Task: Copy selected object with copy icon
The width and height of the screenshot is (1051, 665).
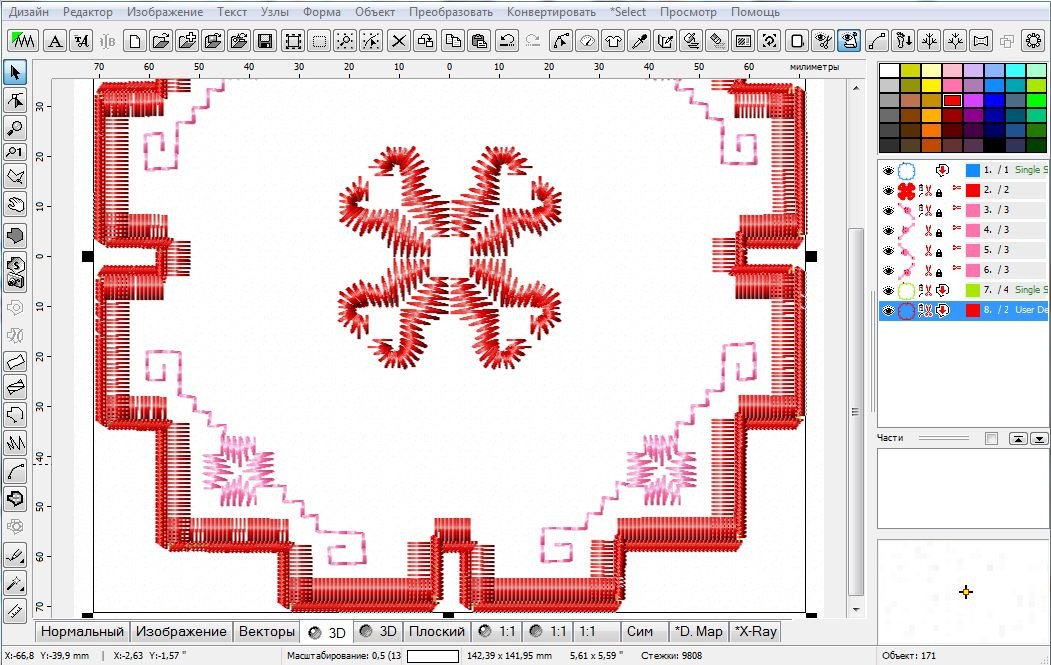Action: 453,41
